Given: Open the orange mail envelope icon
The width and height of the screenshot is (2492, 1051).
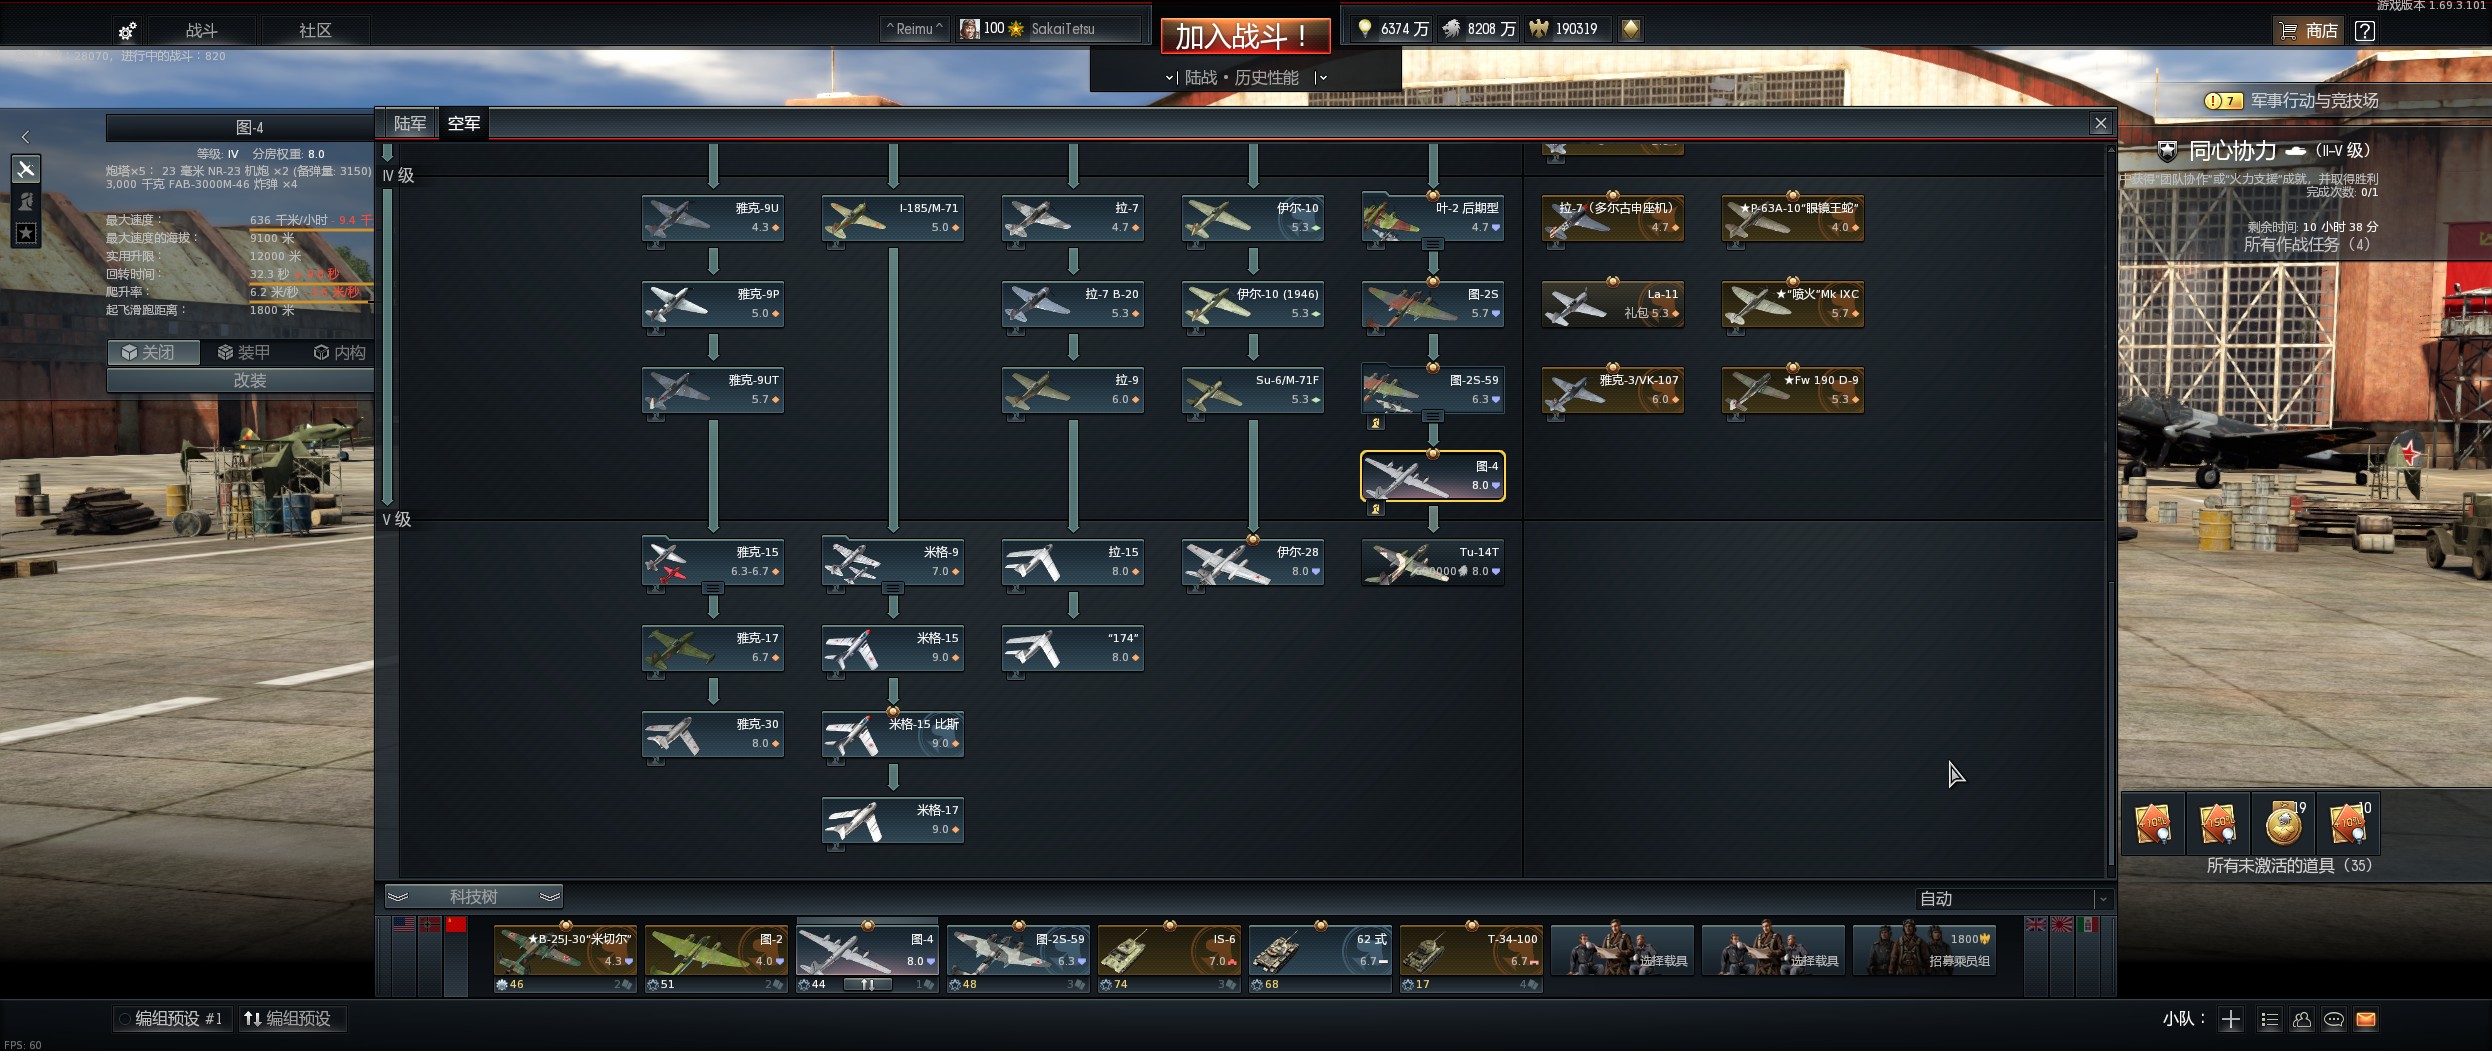Looking at the screenshot, I should click(x=2366, y=1019).
